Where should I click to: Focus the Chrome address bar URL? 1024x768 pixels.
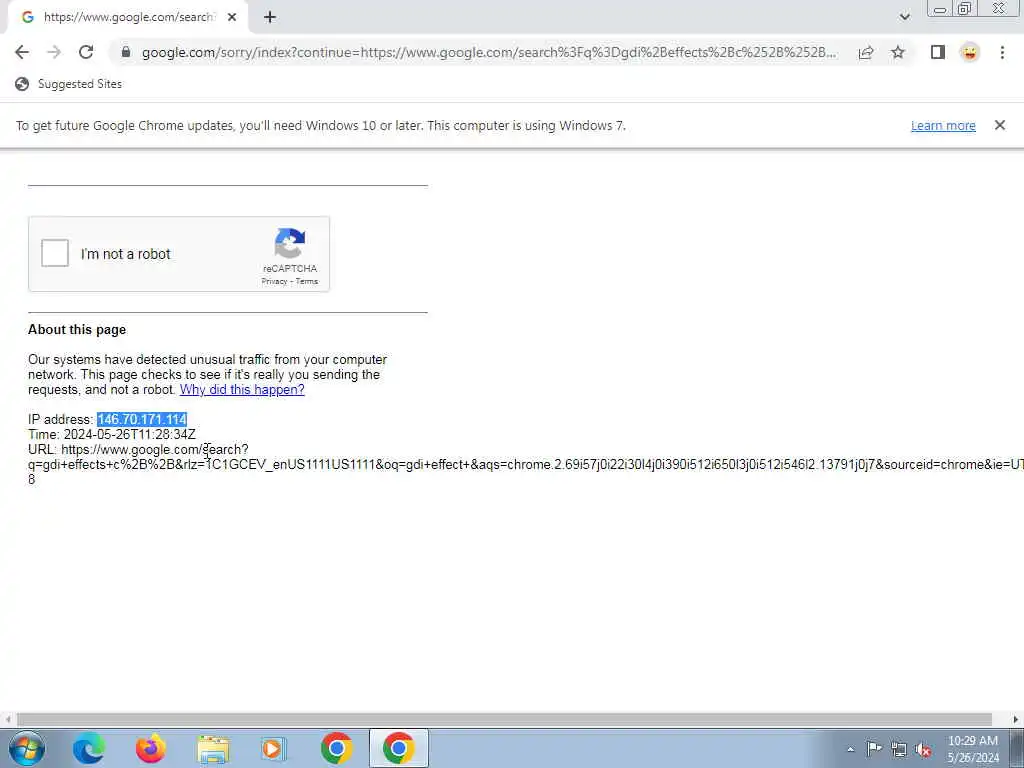click(x=488, y=52)
